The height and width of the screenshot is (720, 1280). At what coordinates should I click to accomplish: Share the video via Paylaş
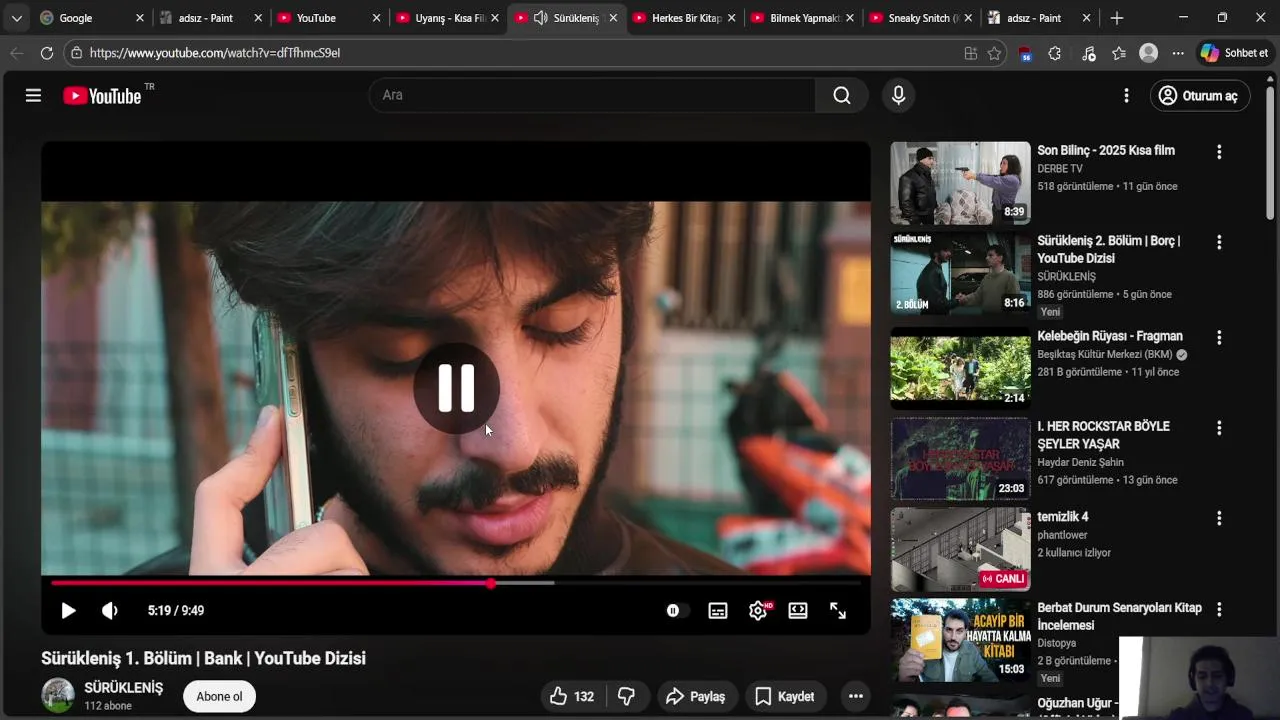point(696,696)
